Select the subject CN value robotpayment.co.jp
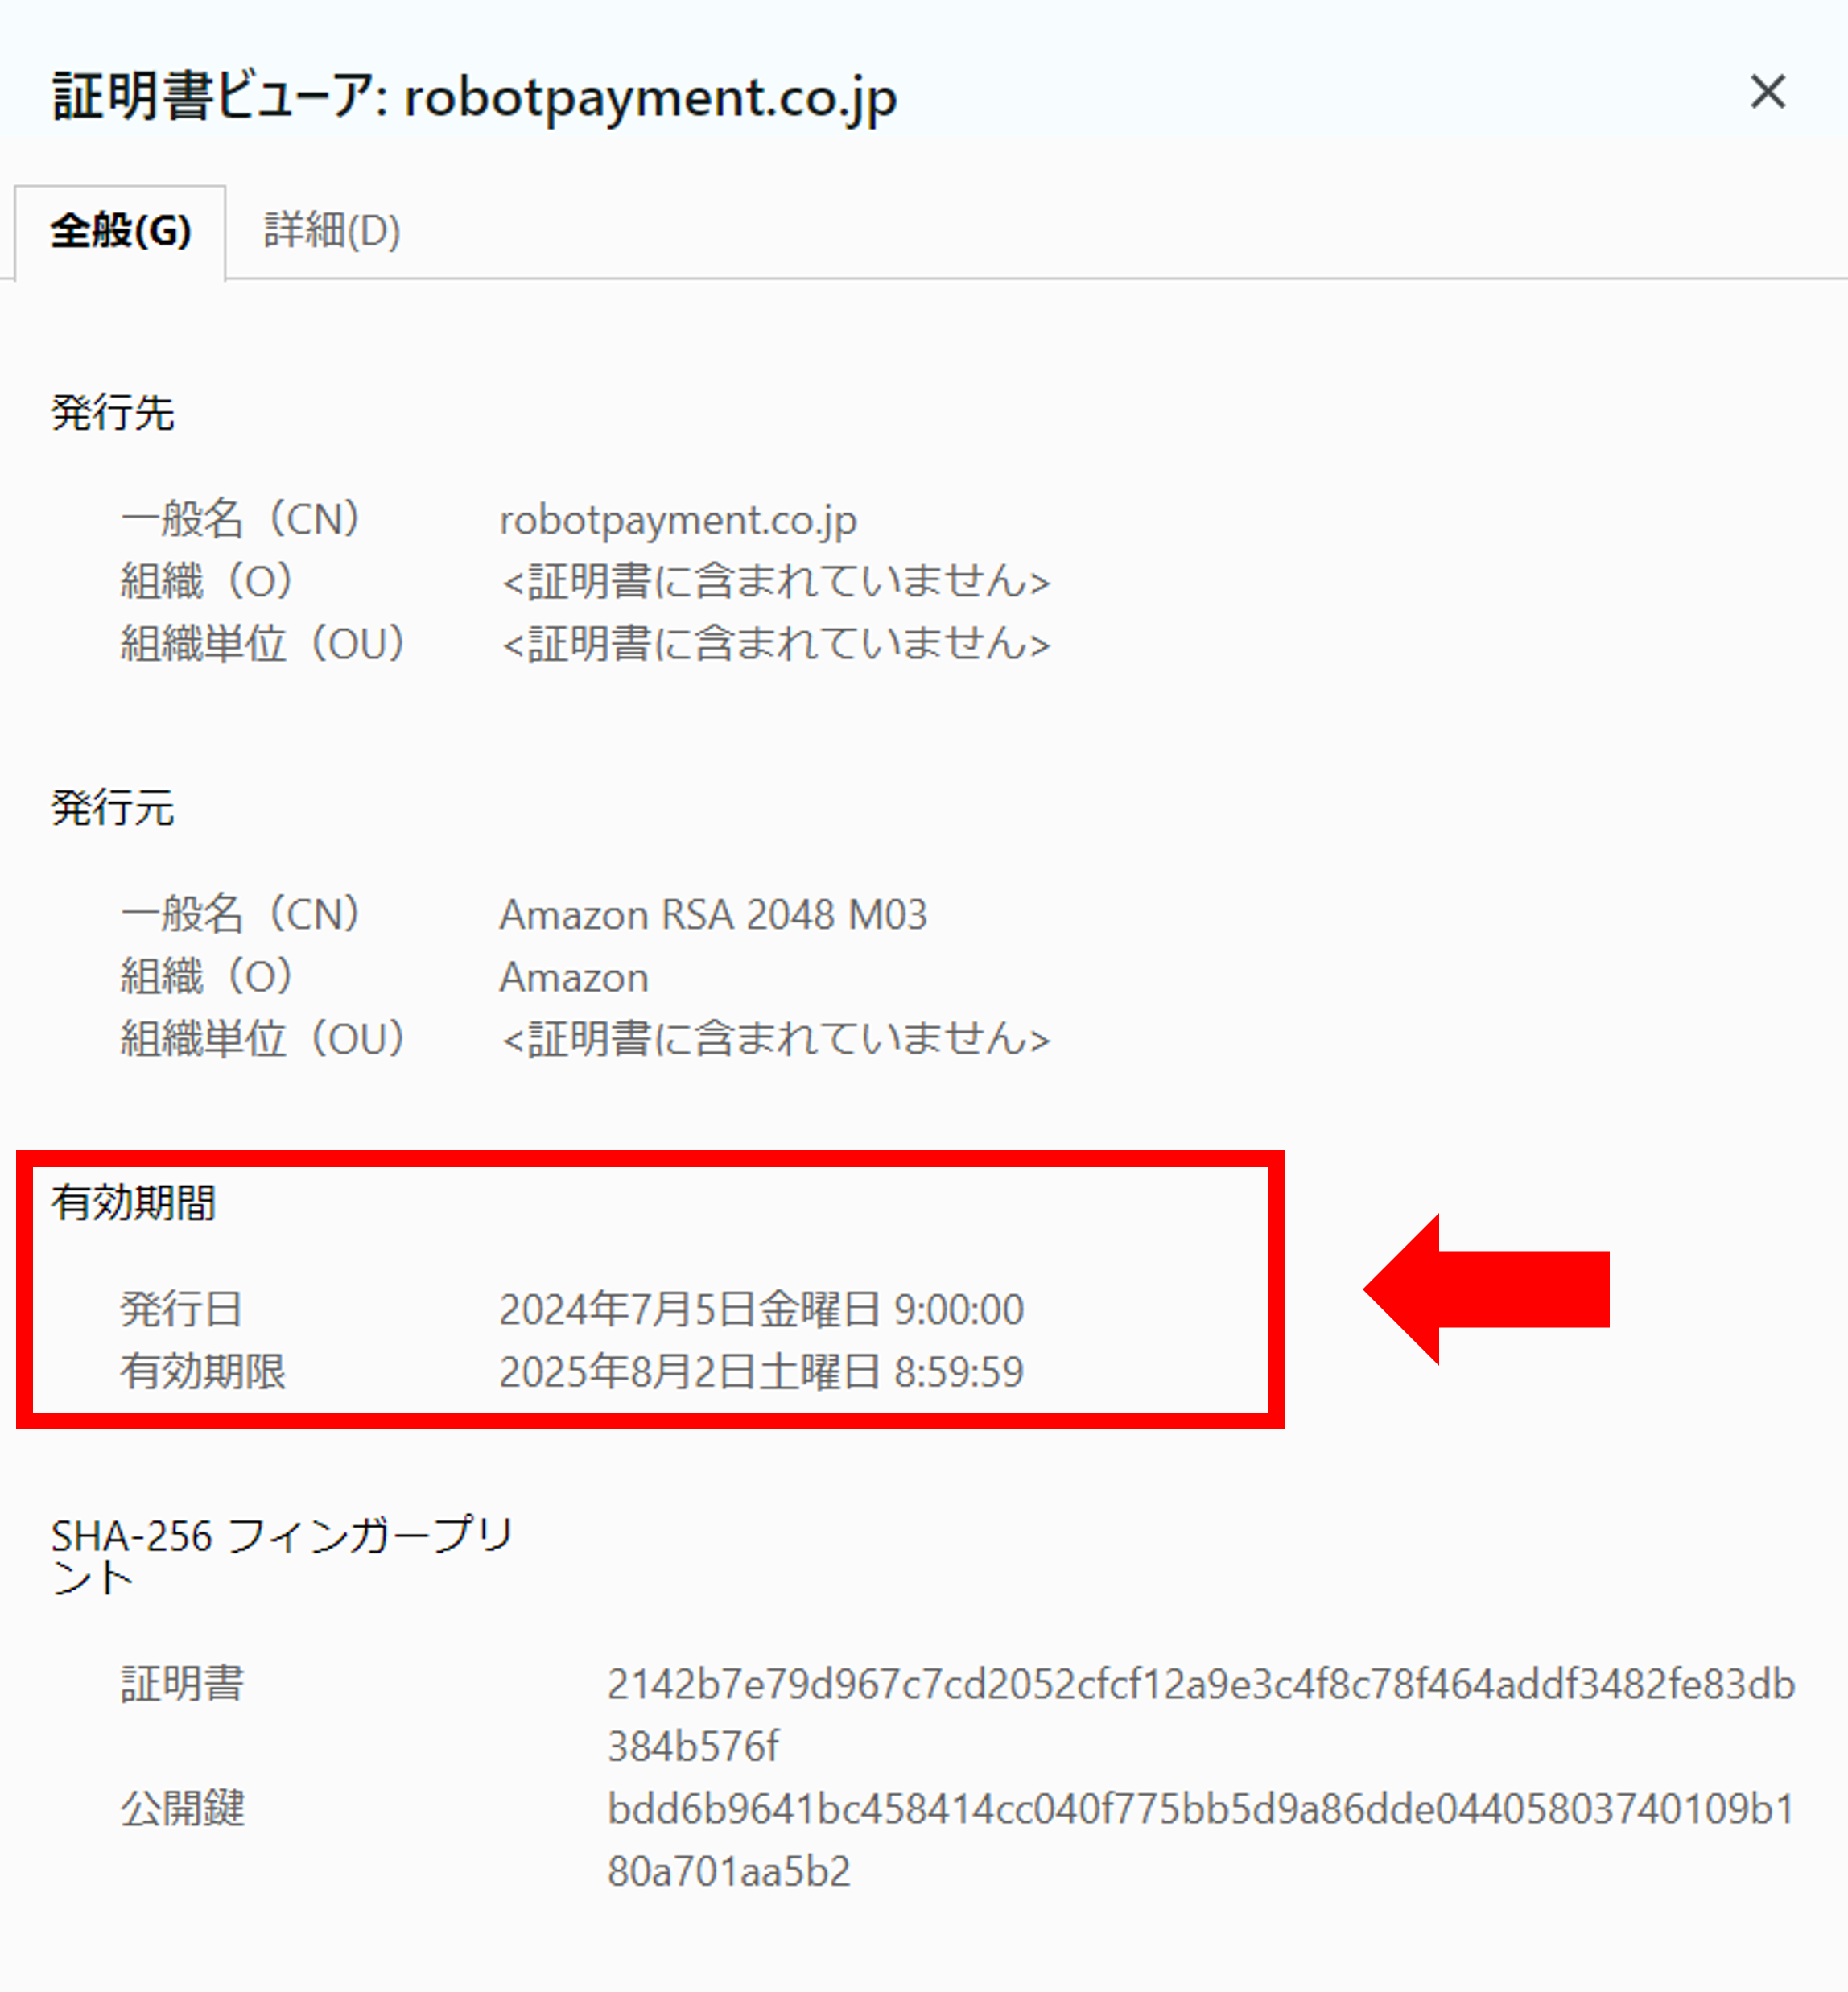 [678, 520]
